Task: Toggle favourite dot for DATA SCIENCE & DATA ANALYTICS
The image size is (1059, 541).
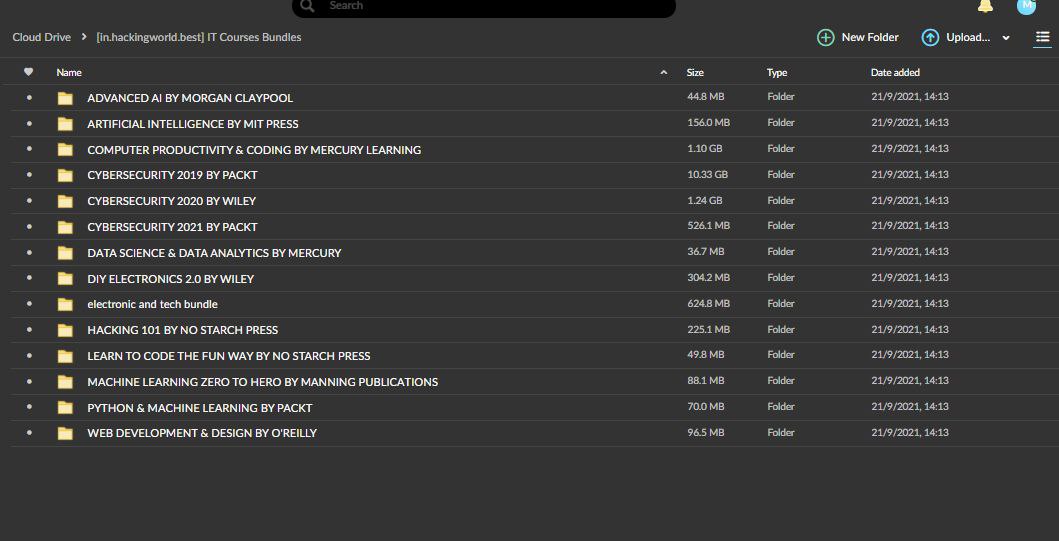Action: [29, 253]
